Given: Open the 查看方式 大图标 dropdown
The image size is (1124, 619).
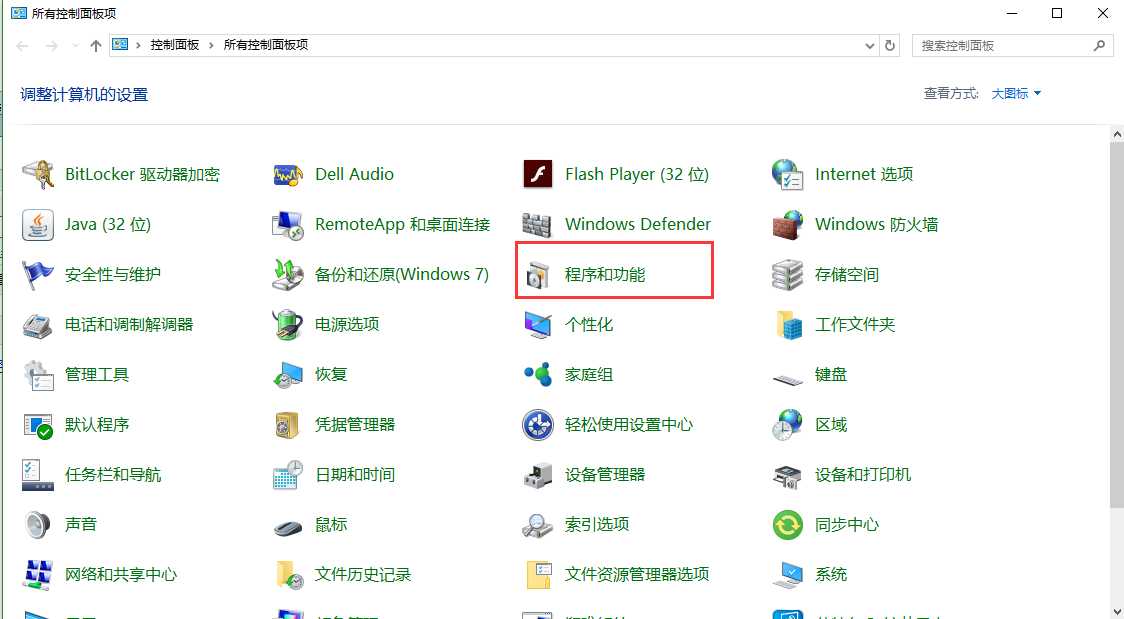Looking at the screenshot, I should [1016, 94].
